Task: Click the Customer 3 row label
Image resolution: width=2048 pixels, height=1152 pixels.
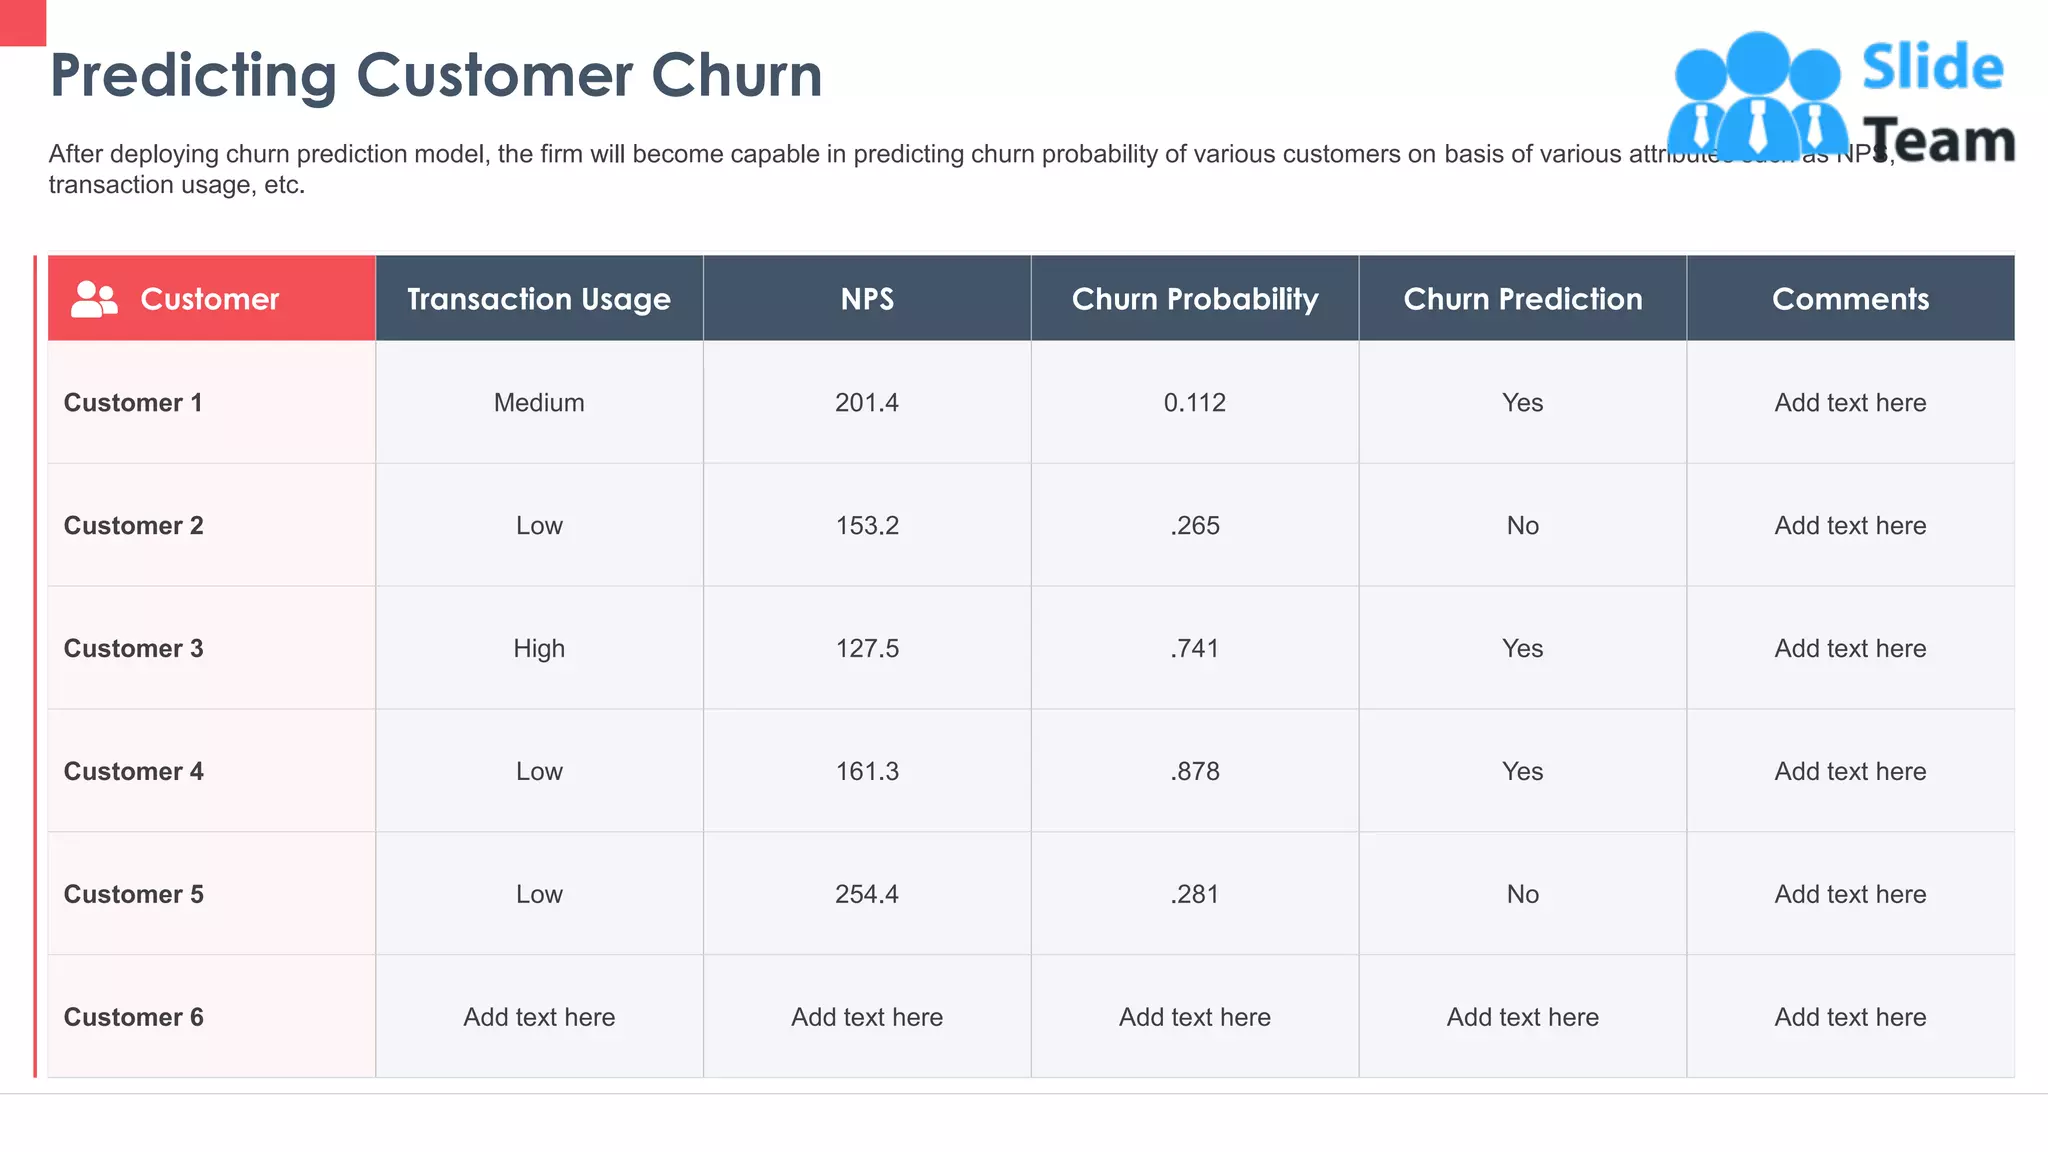Action: [133, 649]
